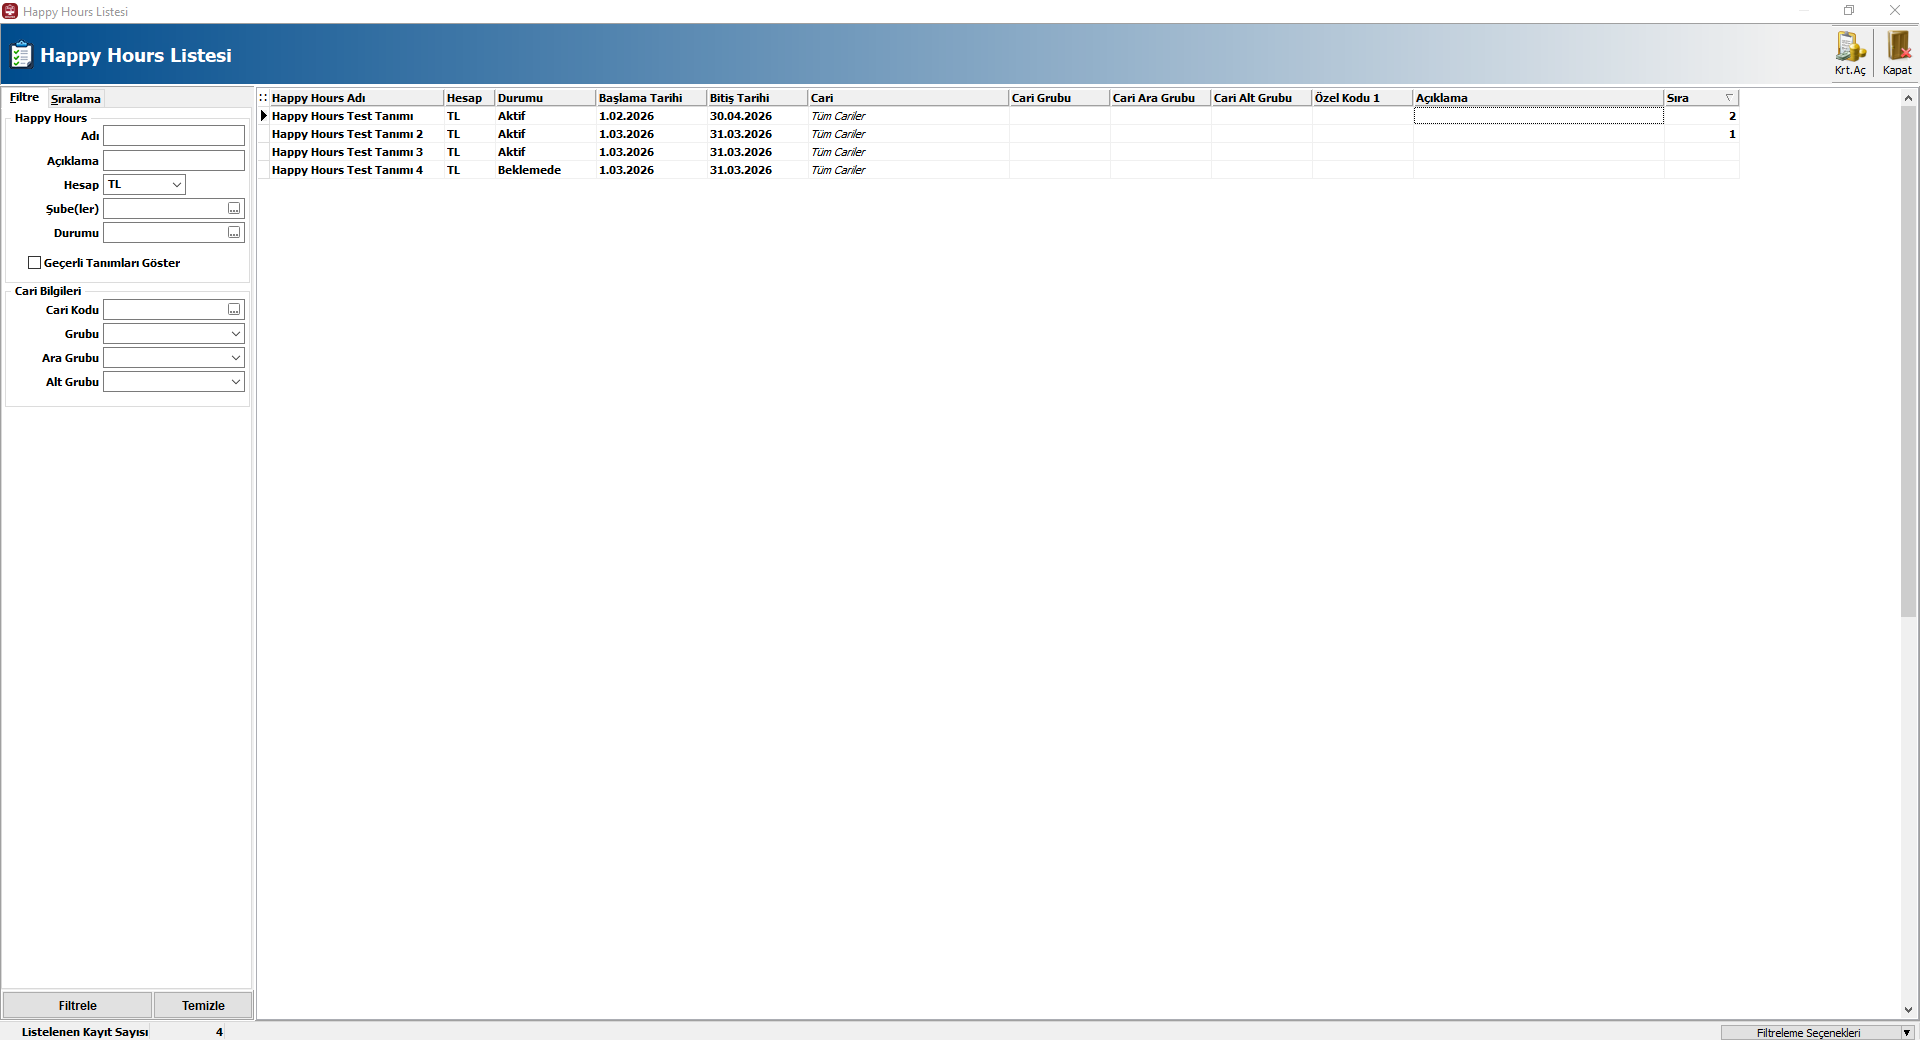The width and height of the screenshot is (1920, 1040).
Task: Switch to the Sıralama tab
Action: tap(76, 99)
